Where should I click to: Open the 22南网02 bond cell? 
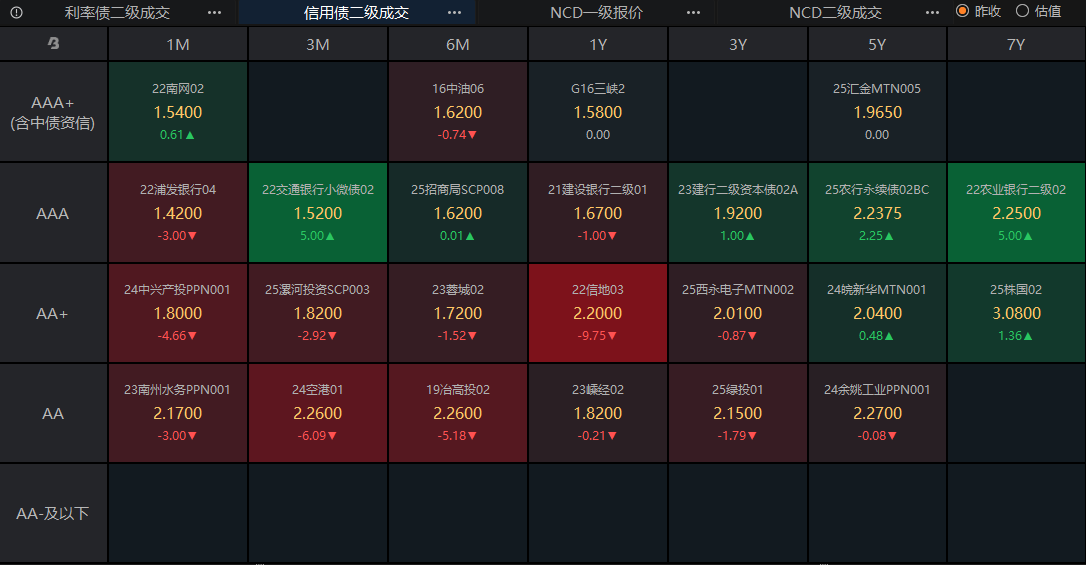(178, 112)
